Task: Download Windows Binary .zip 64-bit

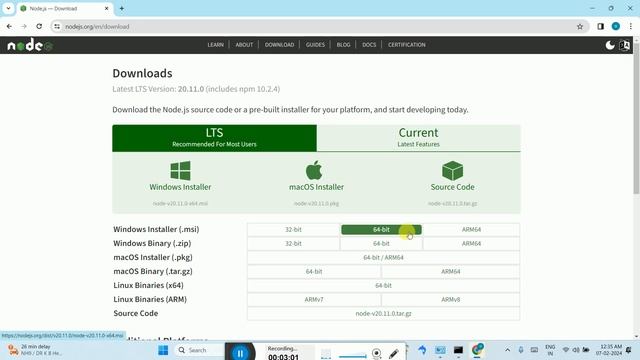Action: (381, 244)
